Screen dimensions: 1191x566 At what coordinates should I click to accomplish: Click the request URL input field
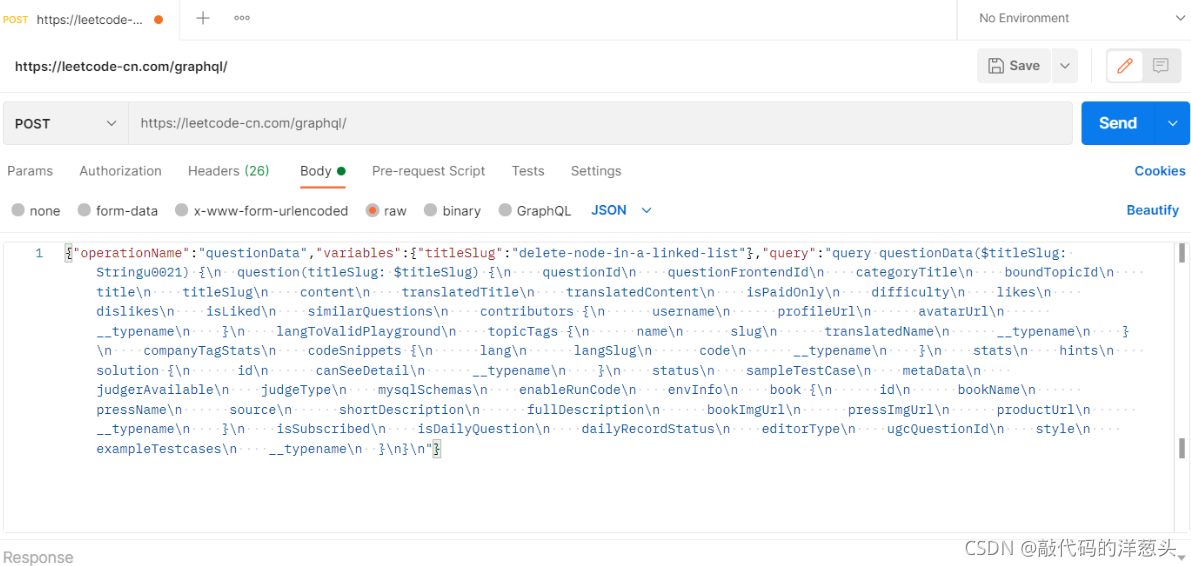click(600, 123)
